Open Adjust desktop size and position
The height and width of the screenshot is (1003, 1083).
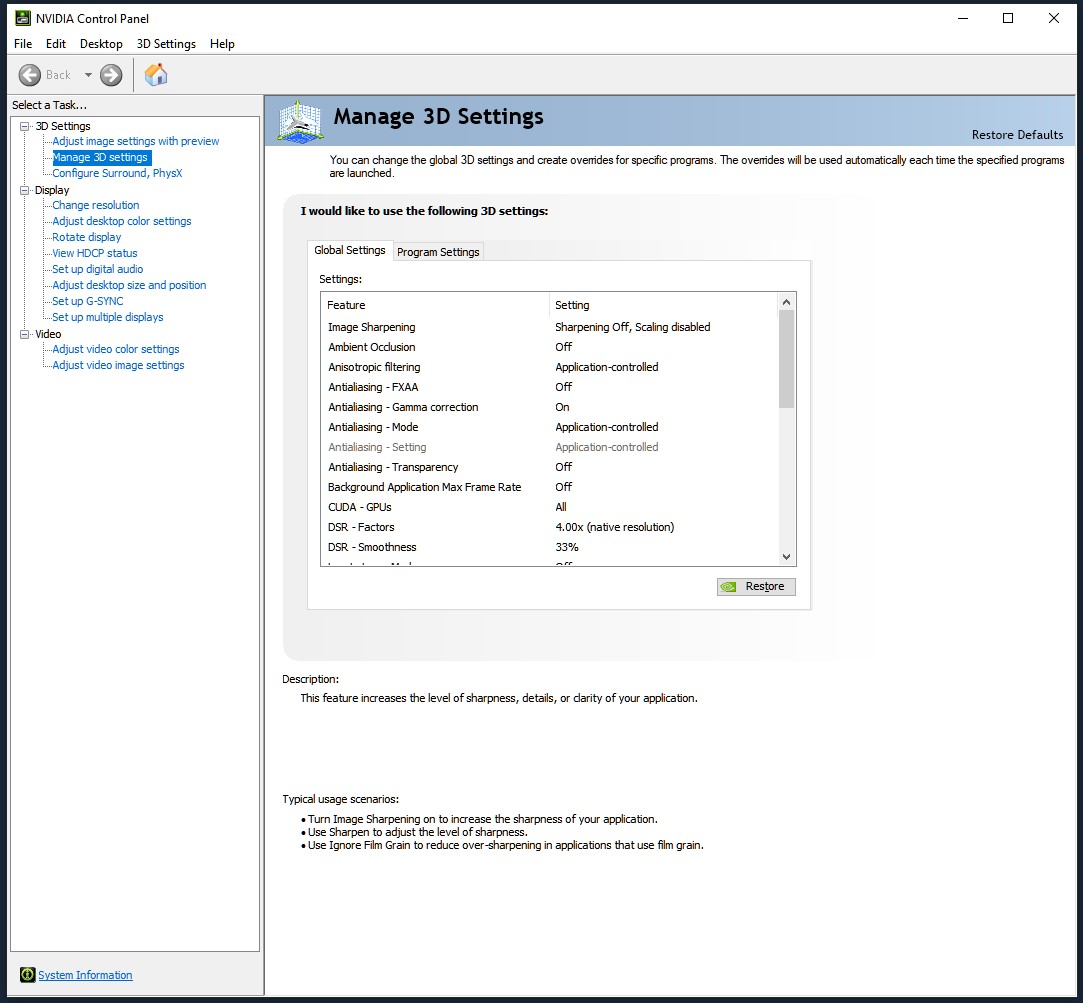point(129,285)
